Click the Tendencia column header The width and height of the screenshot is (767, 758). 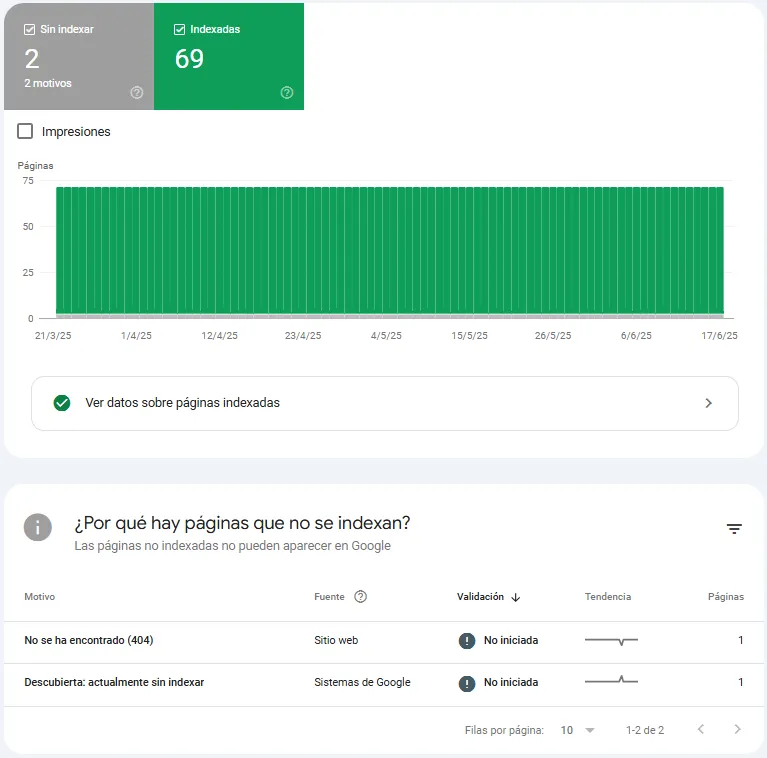point(608,597)
